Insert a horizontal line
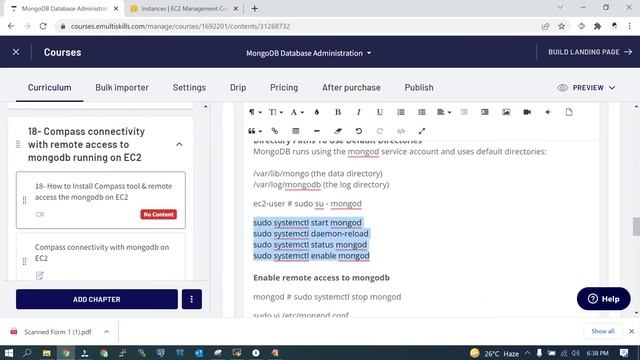The image size is (640, 360). [317, 131]
